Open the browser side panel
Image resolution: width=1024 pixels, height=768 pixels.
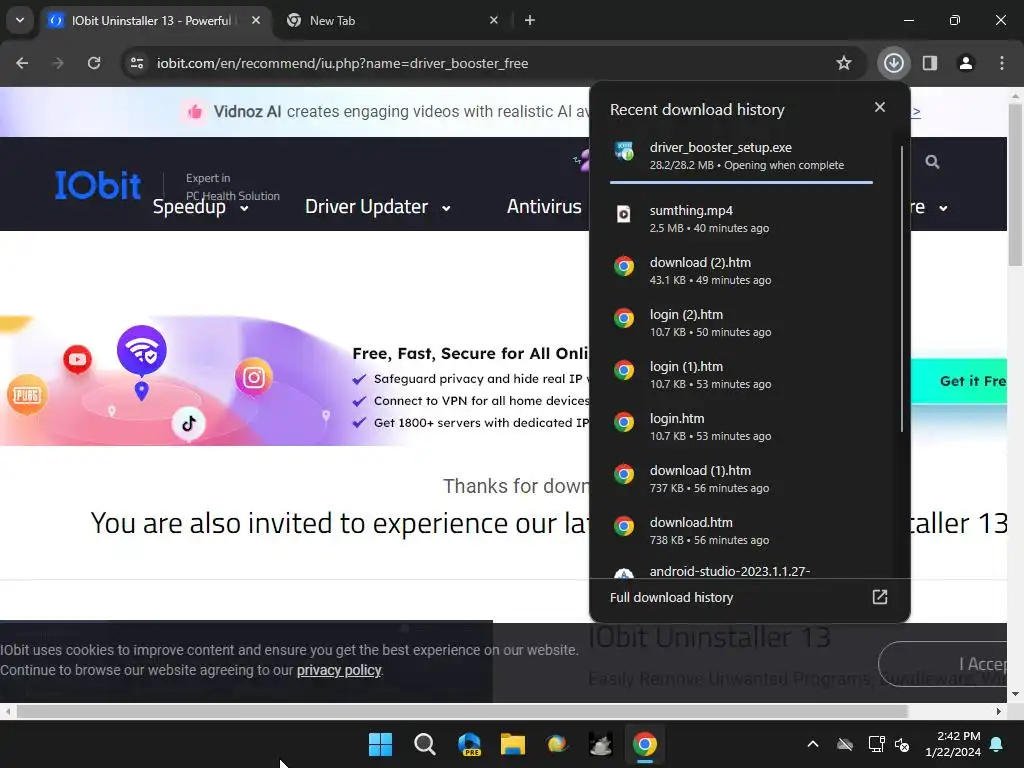(x=930, y=63)
